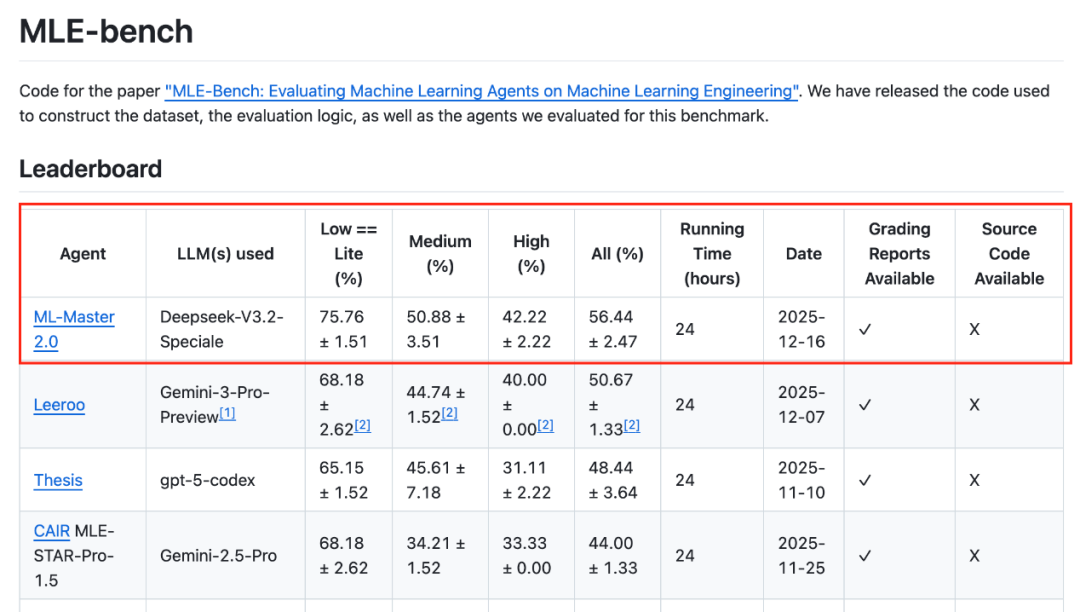Viewport: 1080px width, 612px height.
Task: Open footnote [1] beside Gemini-3-Pro-Preview
Action: click(x=228, y=414)
